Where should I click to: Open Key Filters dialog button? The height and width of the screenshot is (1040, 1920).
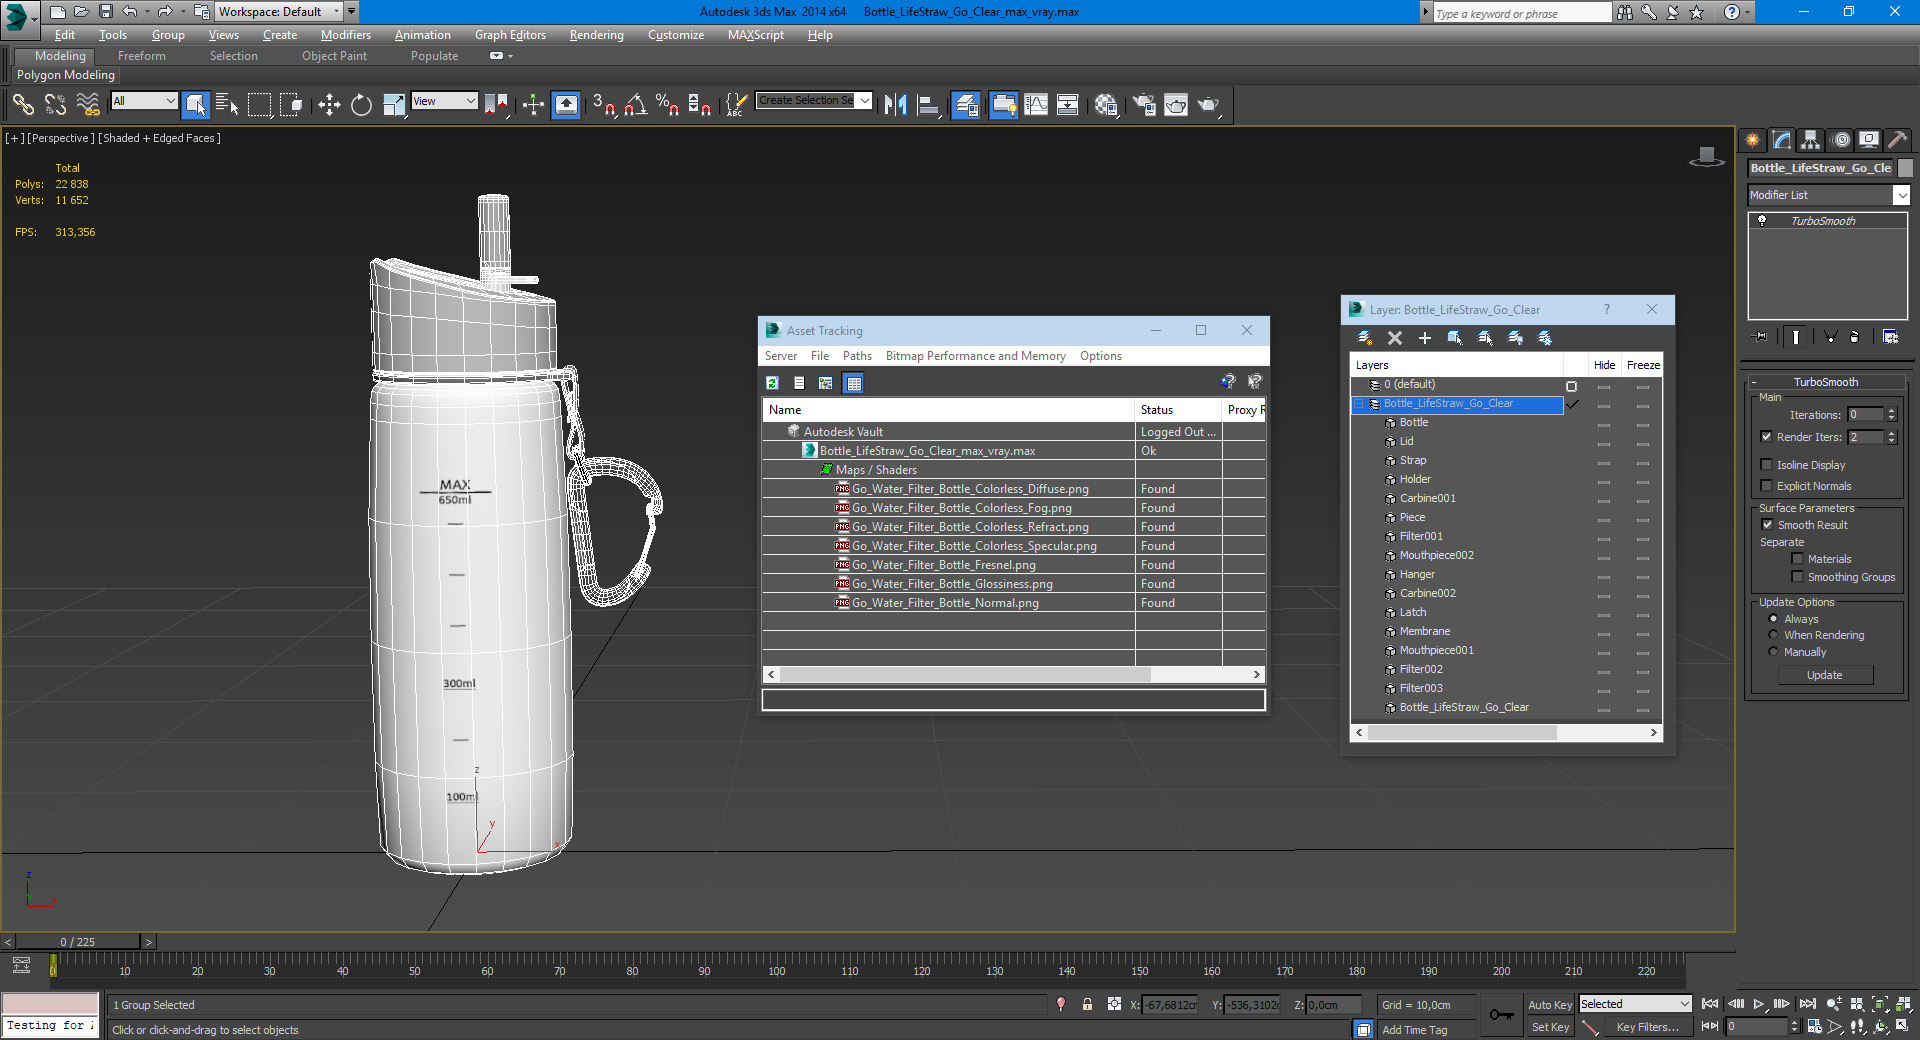1647,1027
